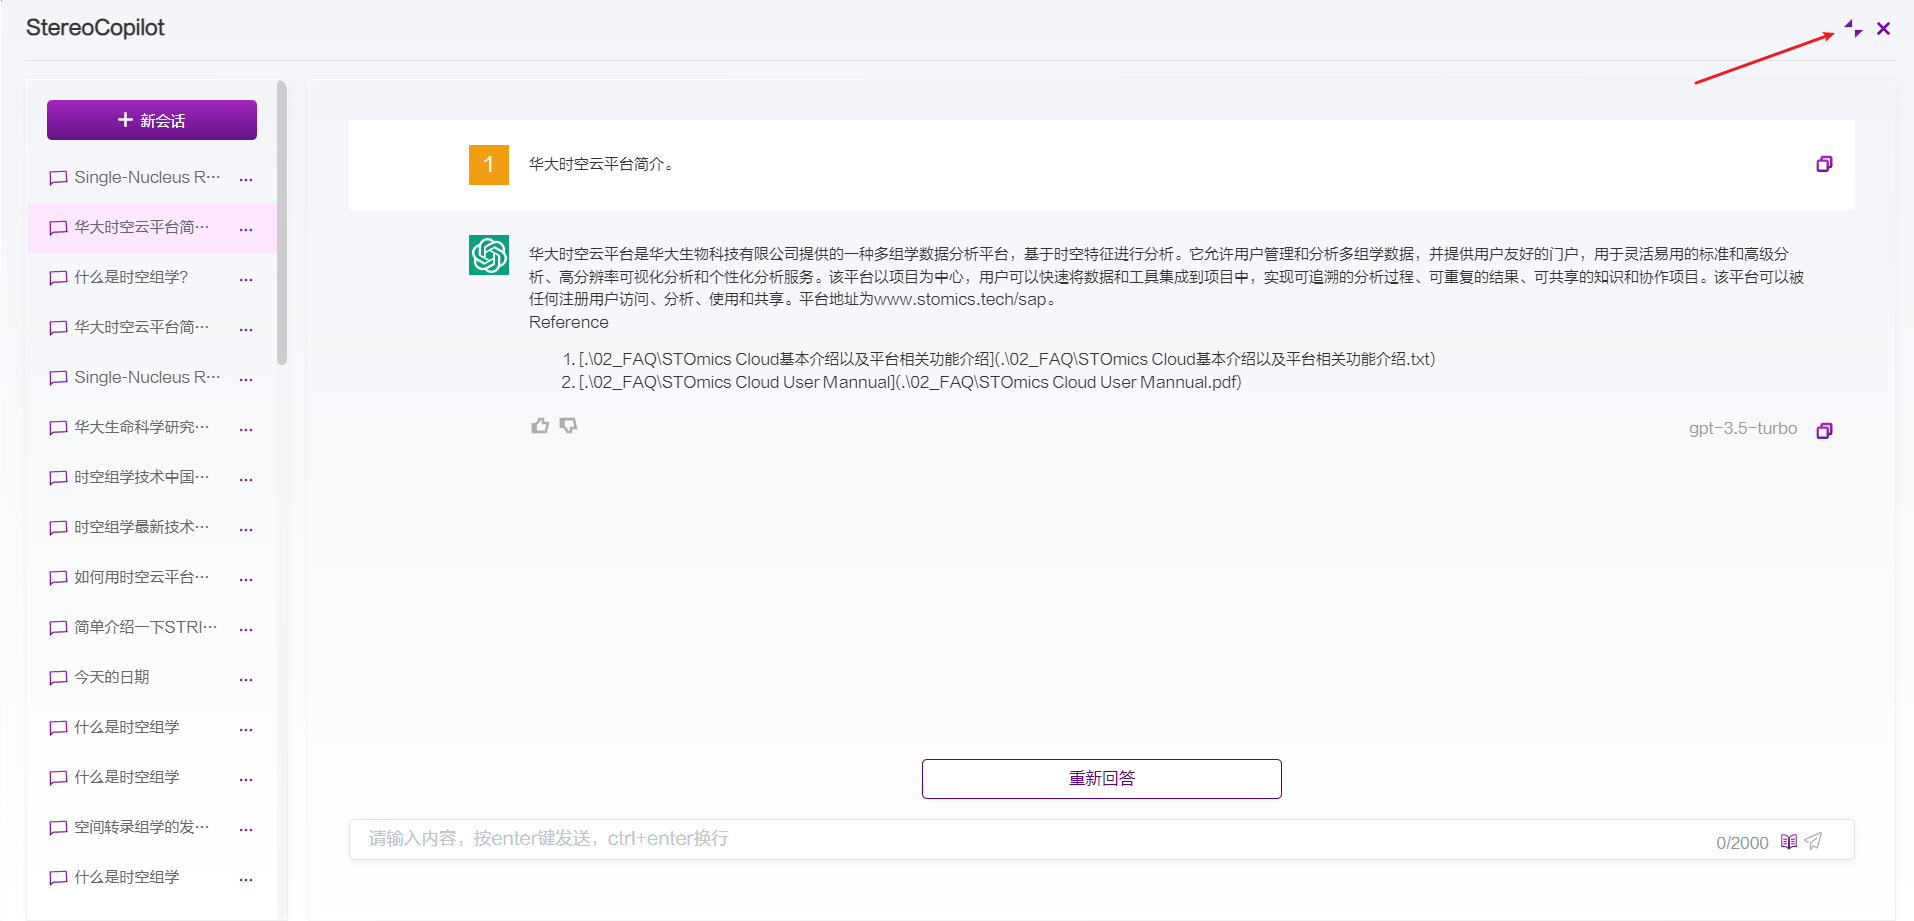Open more options for 什么是时空组学? conversation
Viewport: 1914px width, 921px height.
(x=246, y=279)
